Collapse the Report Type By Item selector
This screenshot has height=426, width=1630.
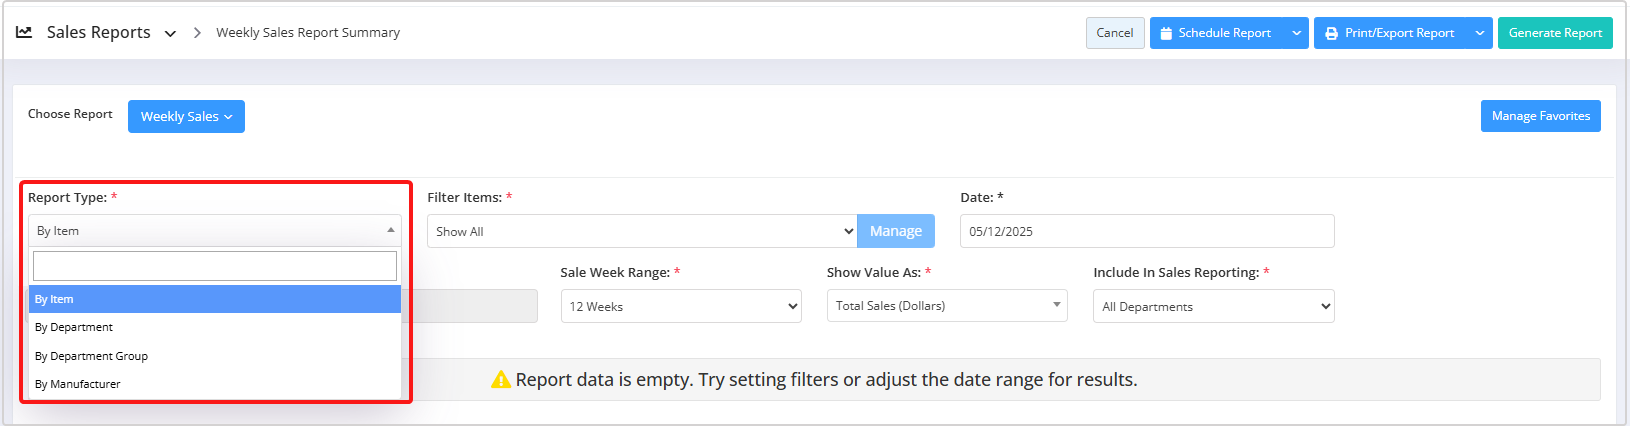click(x=215, y=230)
